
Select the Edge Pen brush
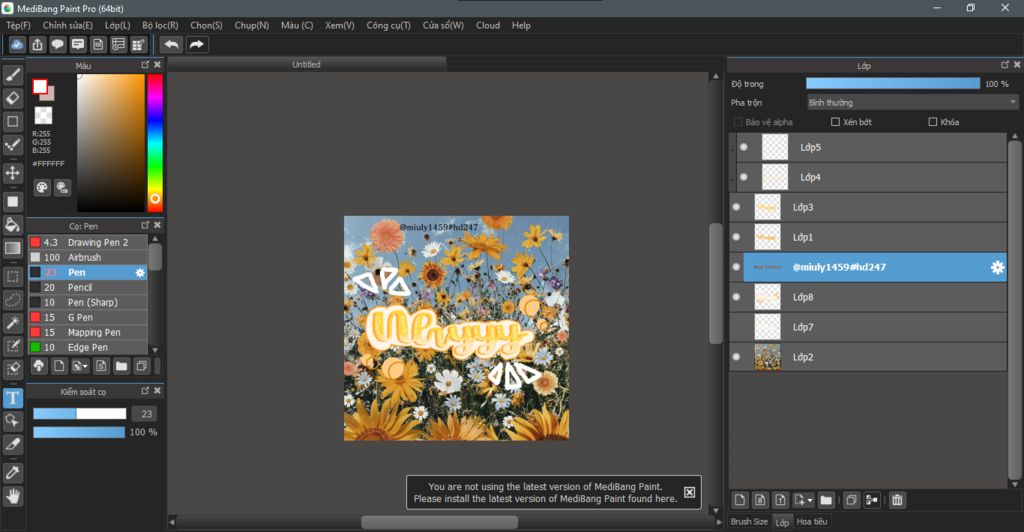[88, 347]
